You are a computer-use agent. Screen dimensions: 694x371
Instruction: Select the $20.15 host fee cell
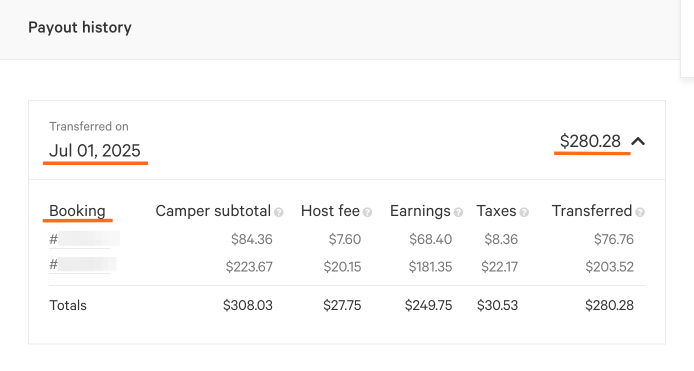[x=342, y=267]
